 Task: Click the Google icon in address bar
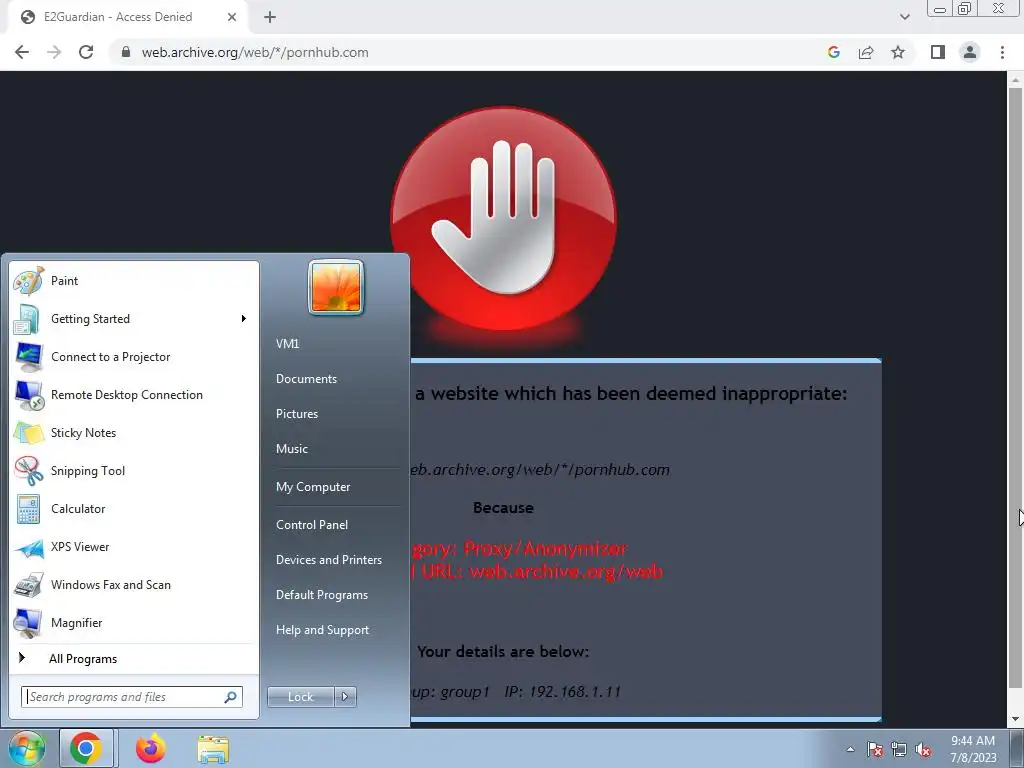tap(833, 52)
